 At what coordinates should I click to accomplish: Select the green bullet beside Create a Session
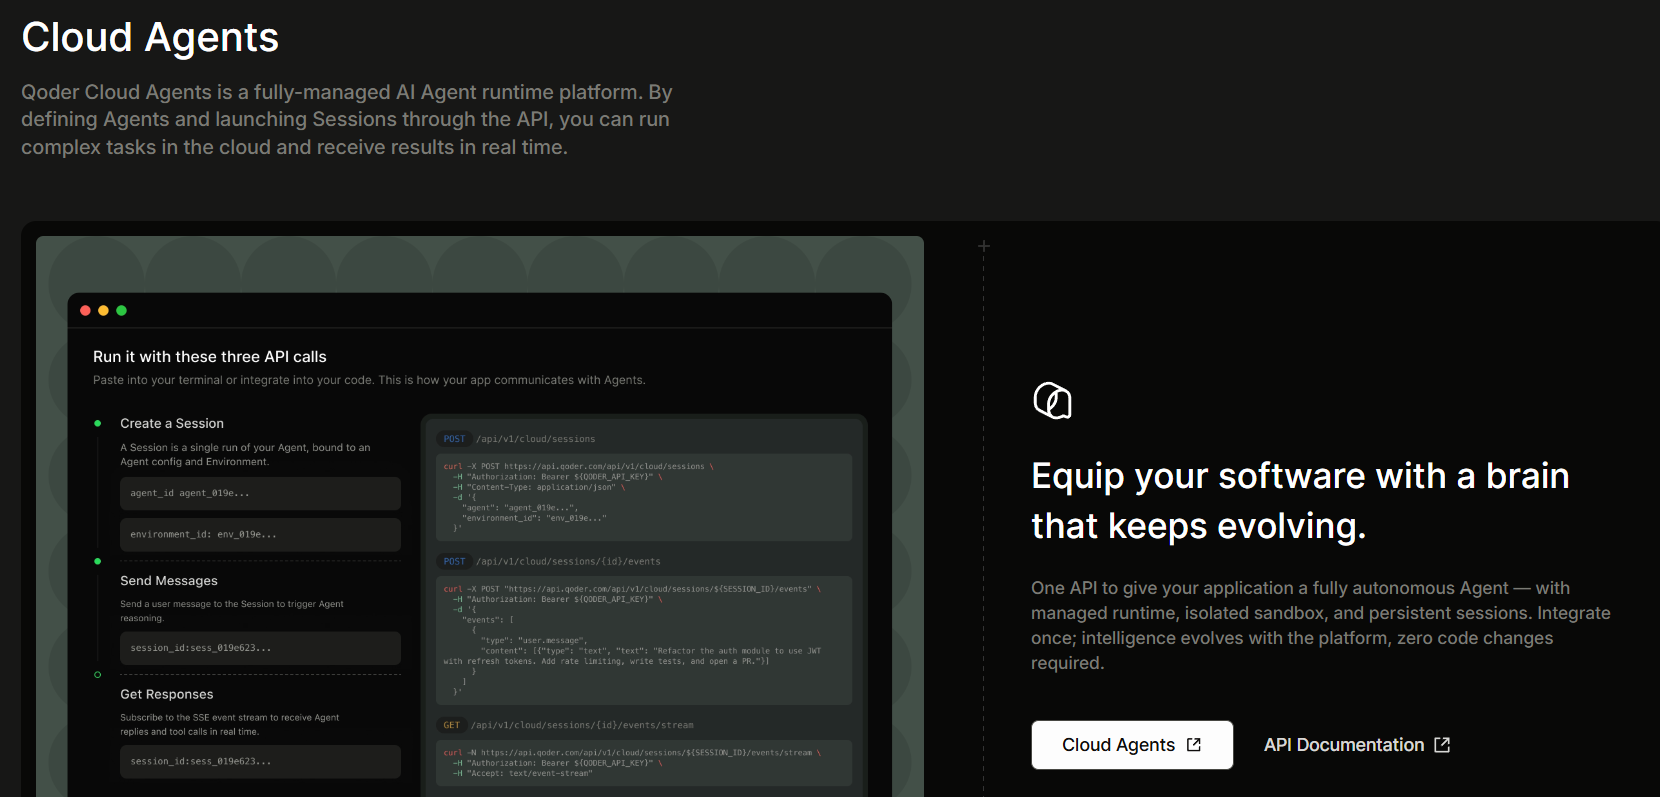[x=97, y=424]
